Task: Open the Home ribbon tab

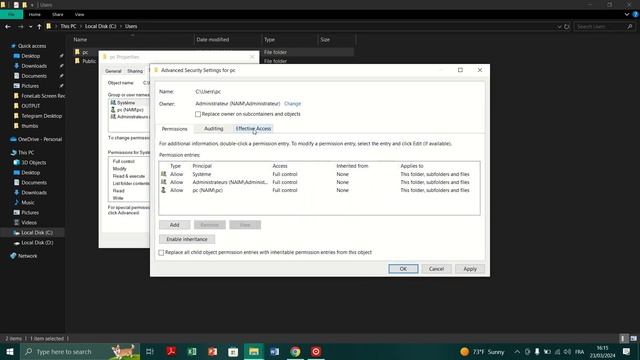Action: click(35, 15)
